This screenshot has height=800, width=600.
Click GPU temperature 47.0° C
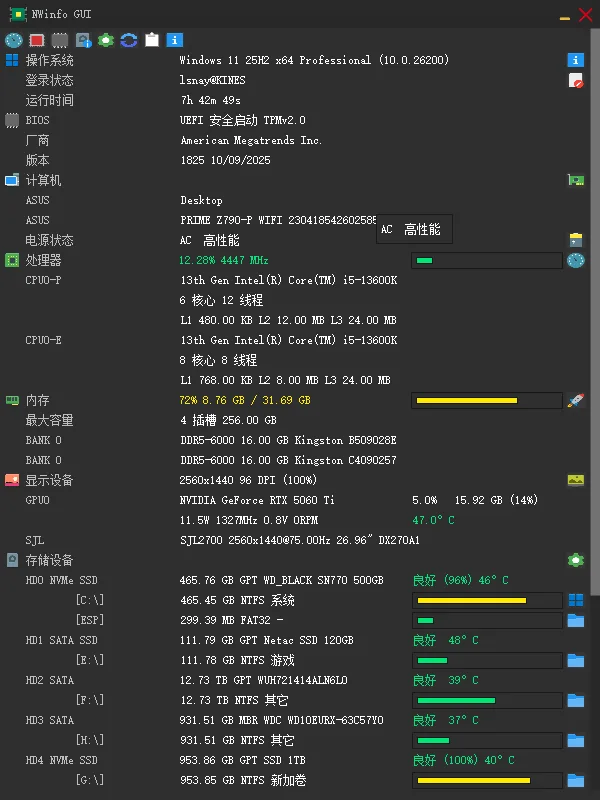[433, 520]
